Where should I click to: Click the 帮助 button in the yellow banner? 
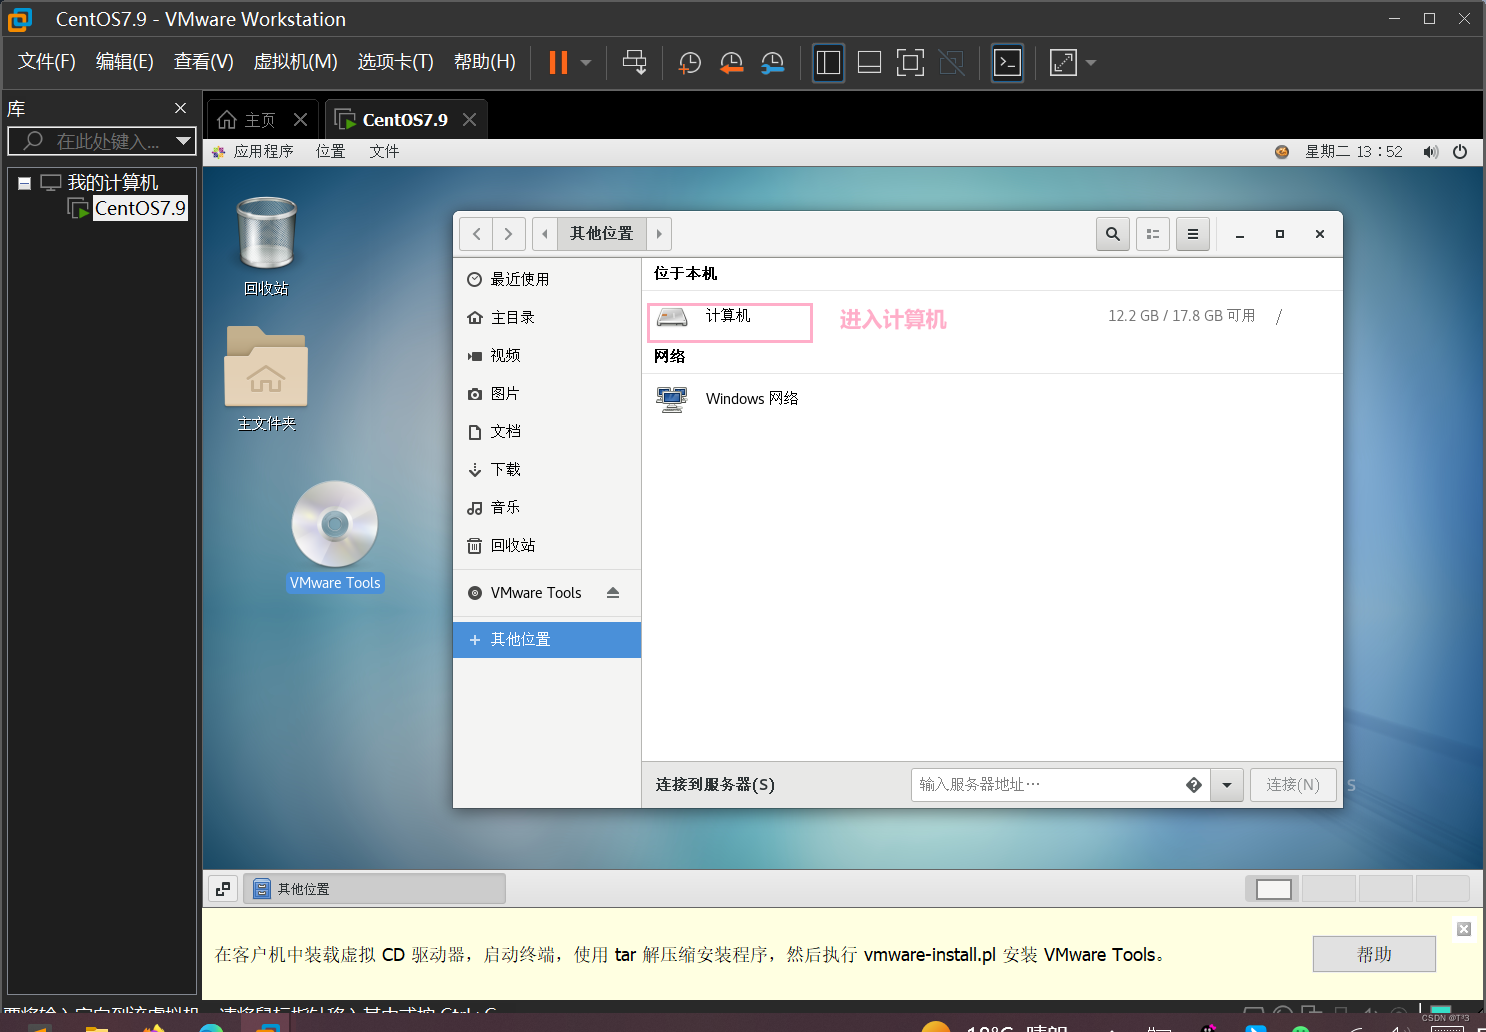point(1373,953)
